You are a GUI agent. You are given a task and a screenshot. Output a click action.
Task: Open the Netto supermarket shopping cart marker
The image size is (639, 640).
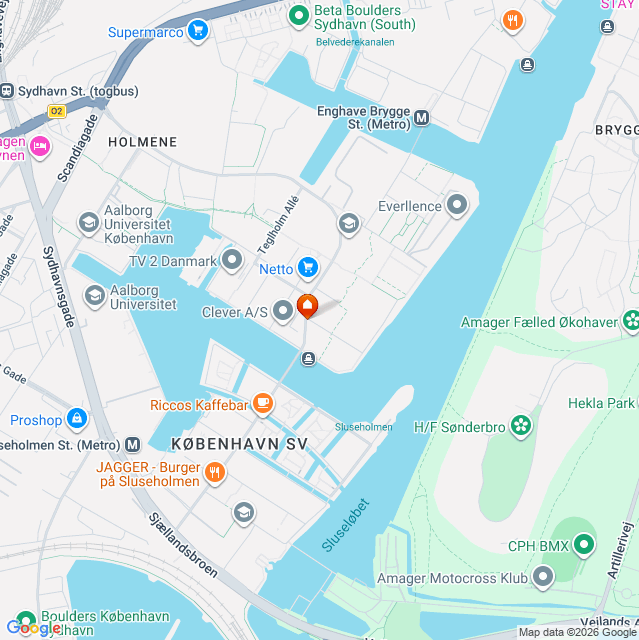point(308,268)
